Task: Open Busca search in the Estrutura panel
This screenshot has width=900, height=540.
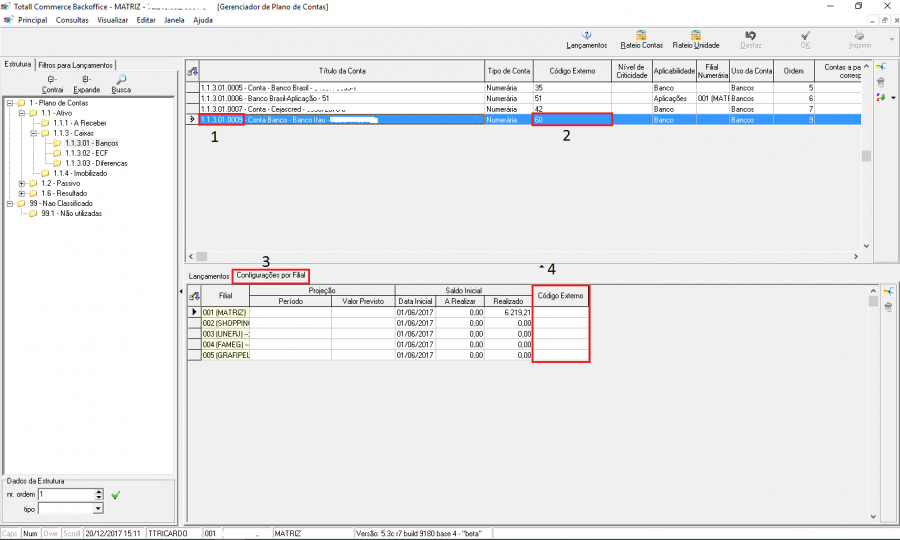Action: coord(121,84)
